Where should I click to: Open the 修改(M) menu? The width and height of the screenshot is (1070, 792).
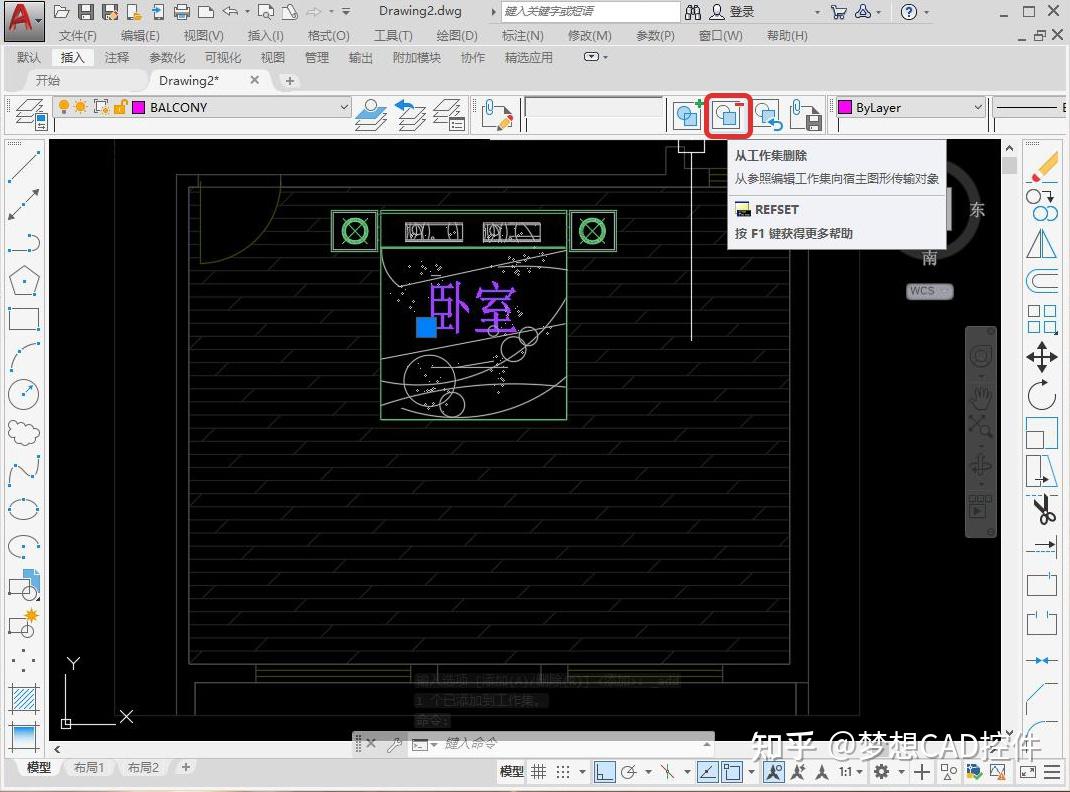click(x=590, y=35)
